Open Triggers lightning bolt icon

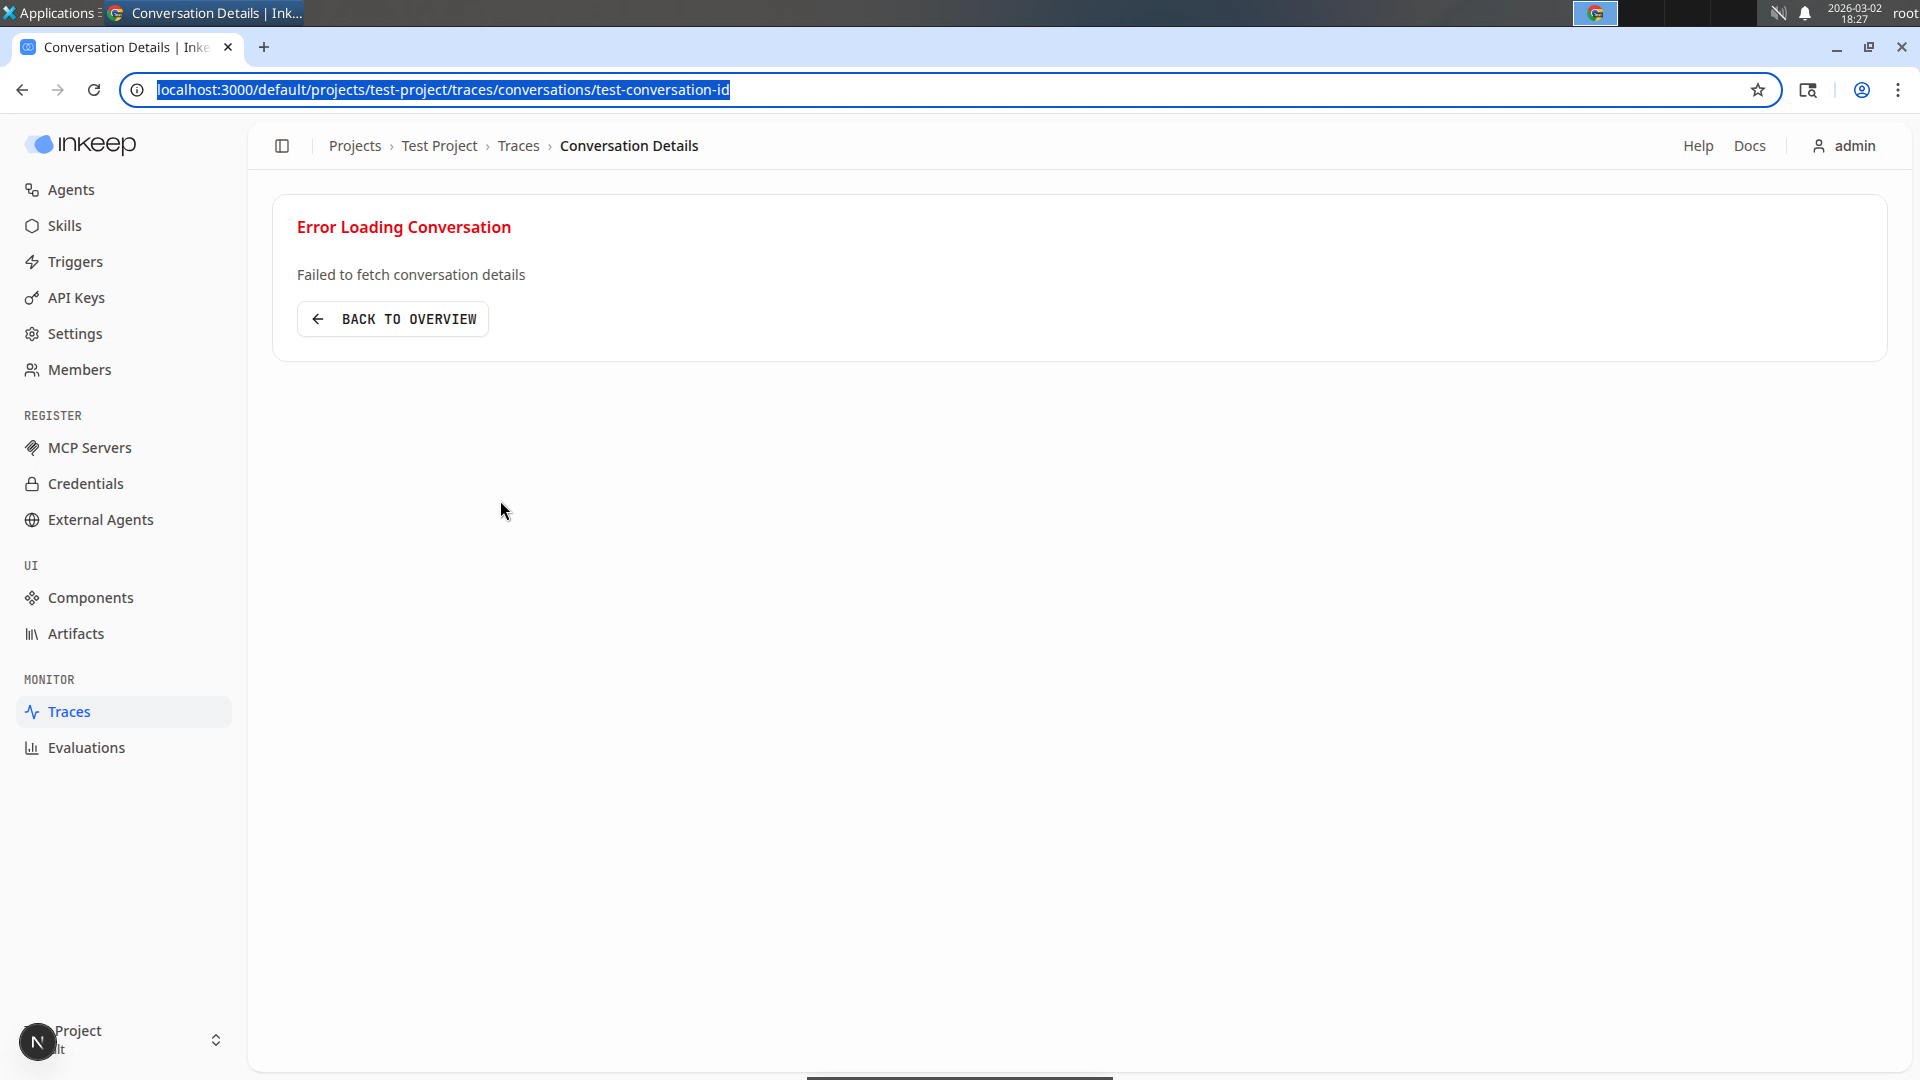click(x=32, y=262)
